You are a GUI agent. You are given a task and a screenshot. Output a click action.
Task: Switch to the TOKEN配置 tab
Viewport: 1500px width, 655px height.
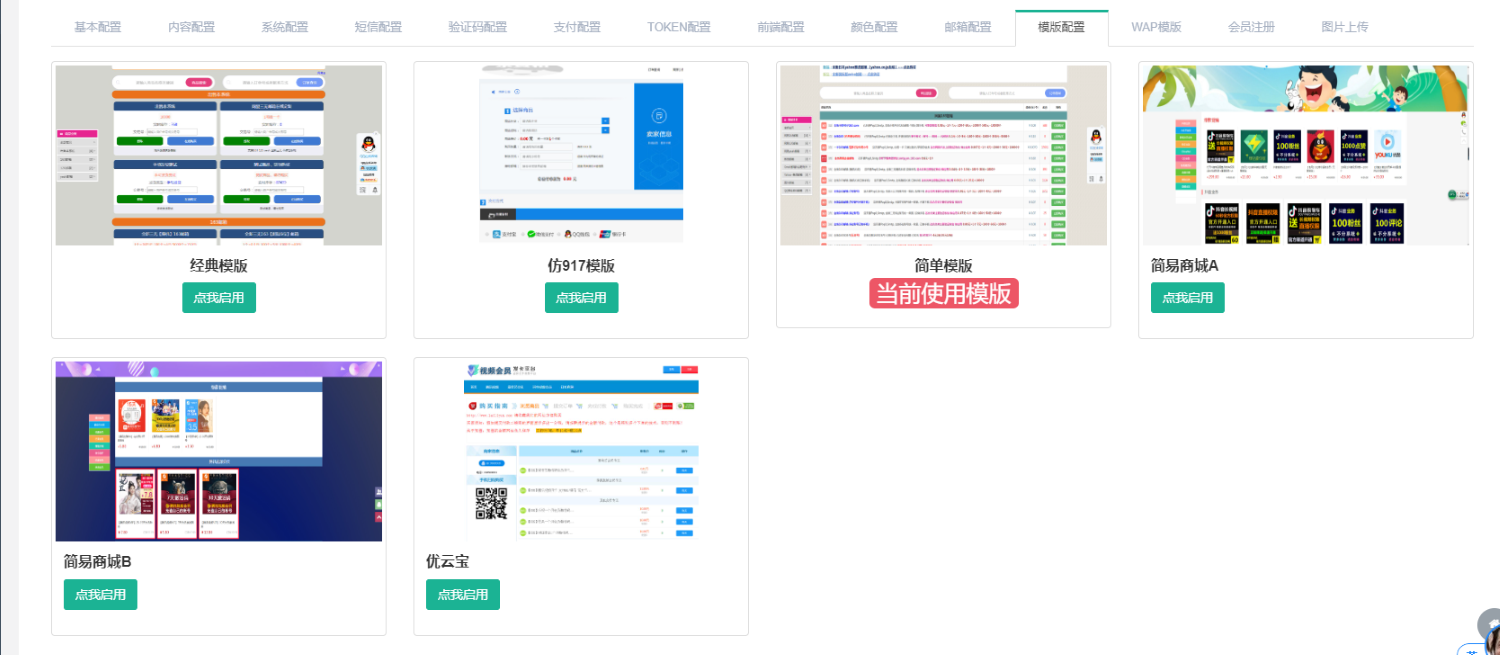[x=679, y=27]
